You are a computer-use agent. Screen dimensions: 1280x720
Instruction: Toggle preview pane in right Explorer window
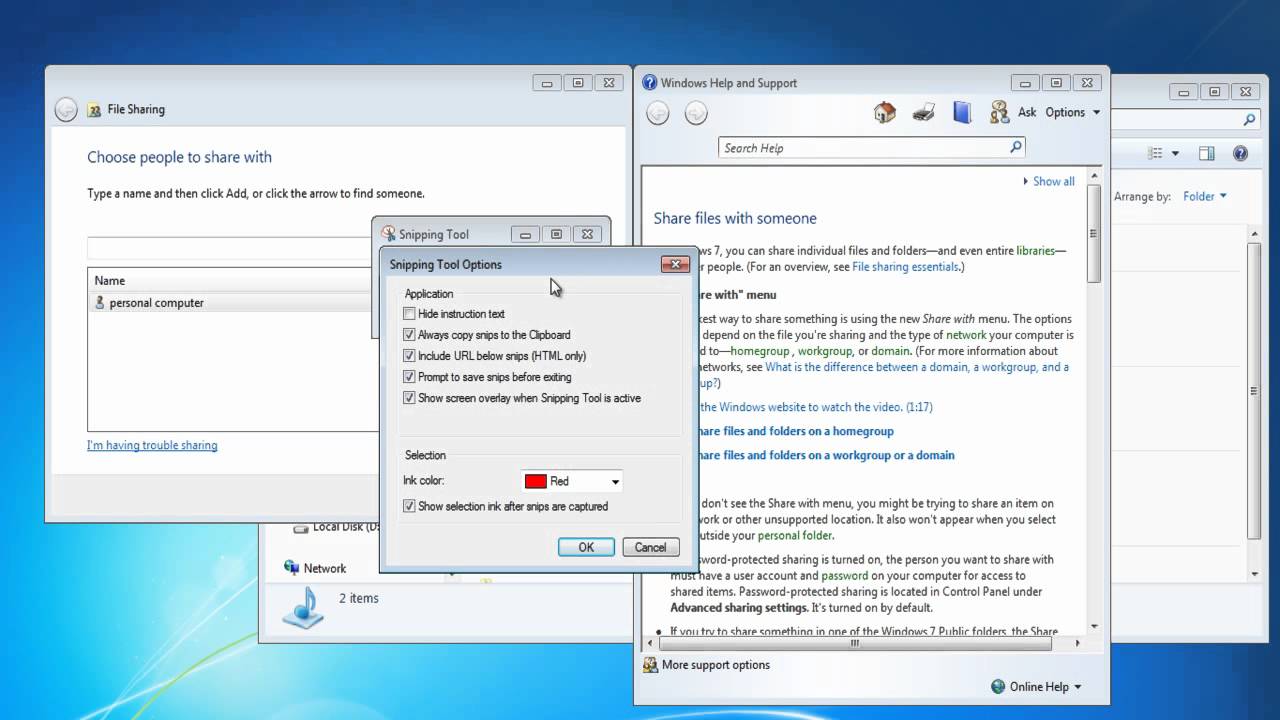(1207, 153)
